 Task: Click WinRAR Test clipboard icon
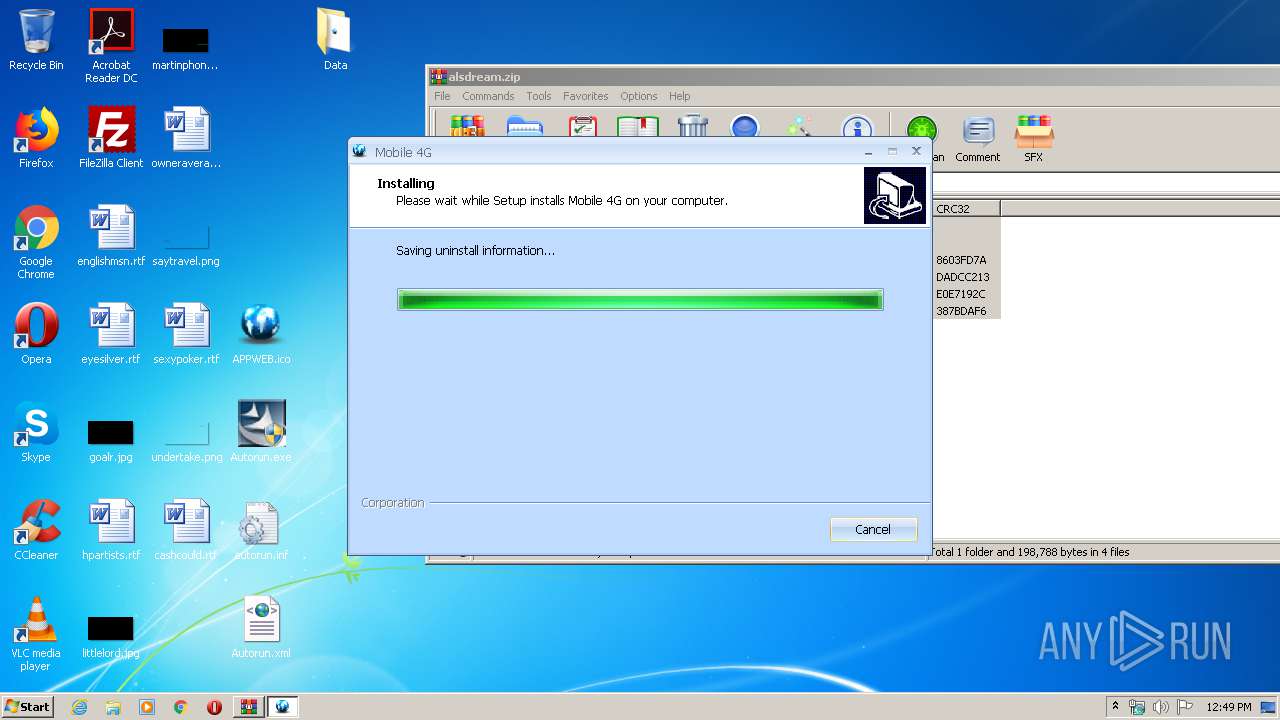(583, 126)
